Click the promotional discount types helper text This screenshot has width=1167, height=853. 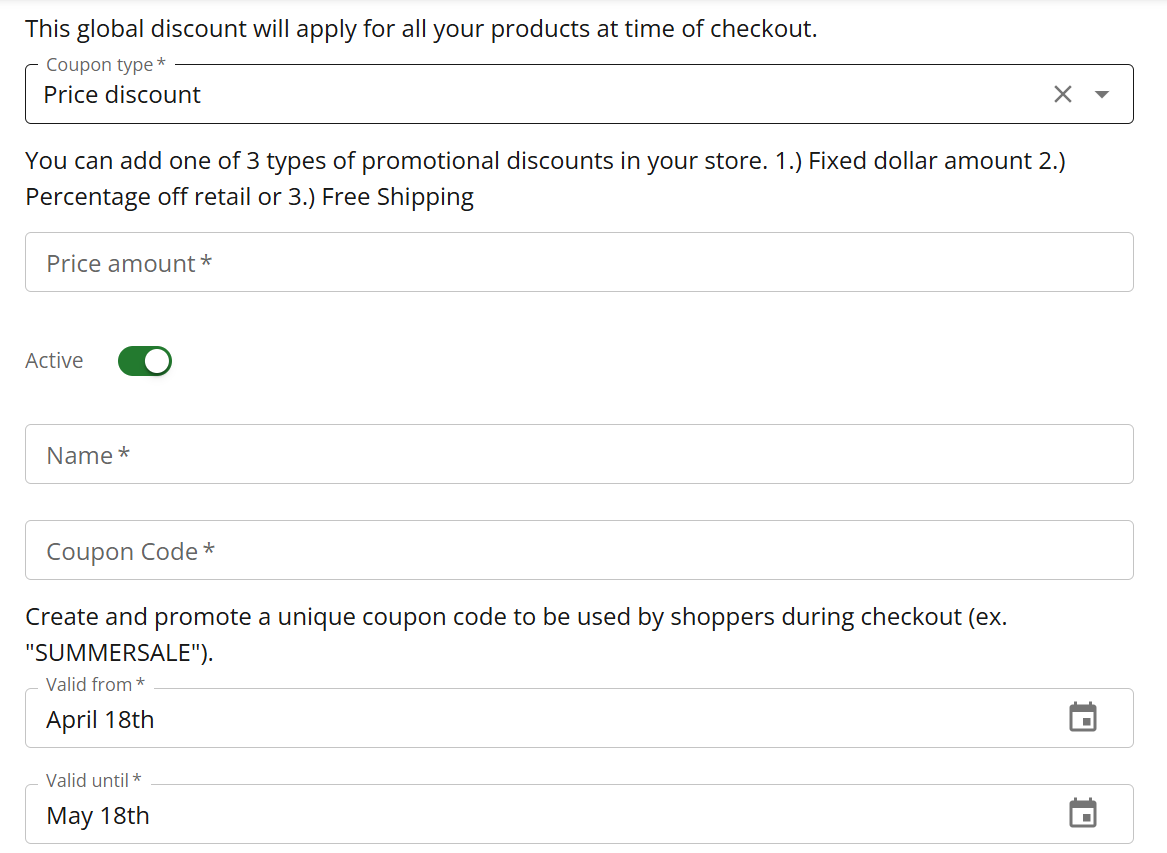(400, 161)
